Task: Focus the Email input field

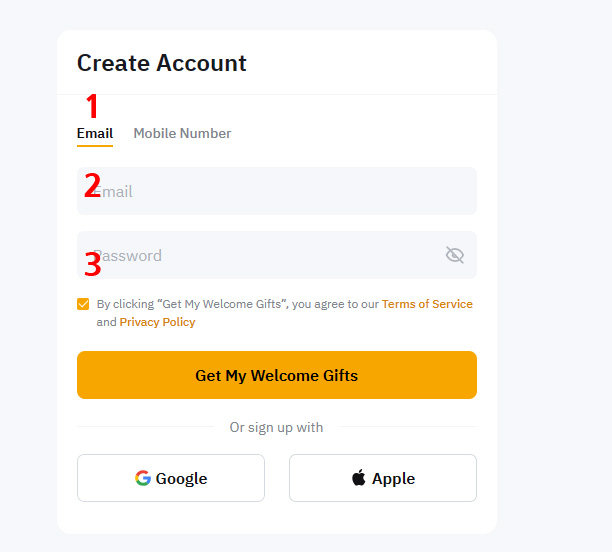Action: pos(277,191)
